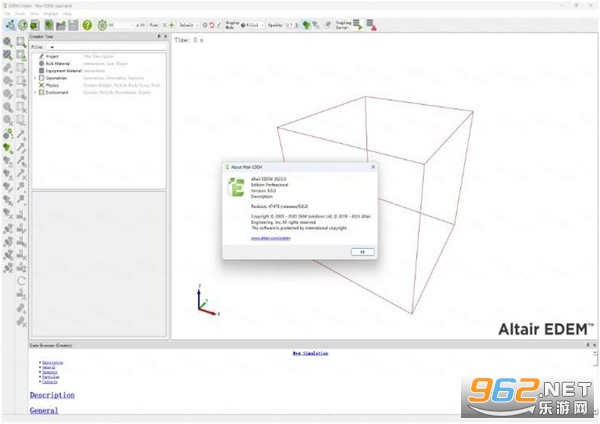Select Equipment Material in the Creator Tree

[64, 71]
